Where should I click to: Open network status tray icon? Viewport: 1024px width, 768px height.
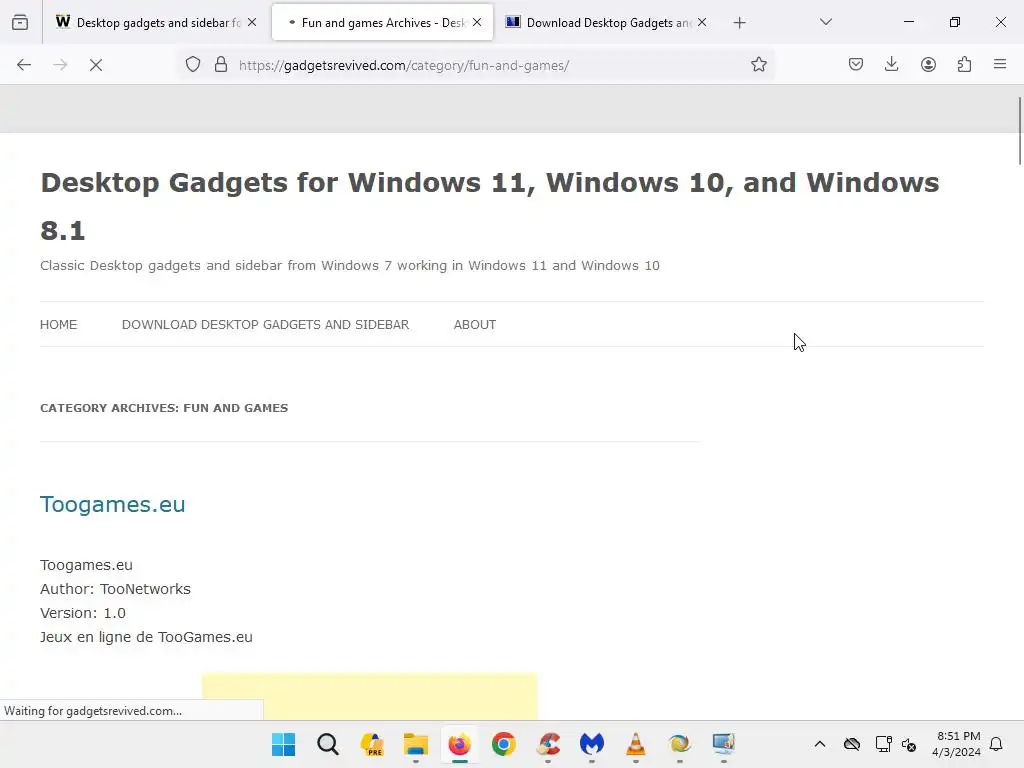point(884,744)
